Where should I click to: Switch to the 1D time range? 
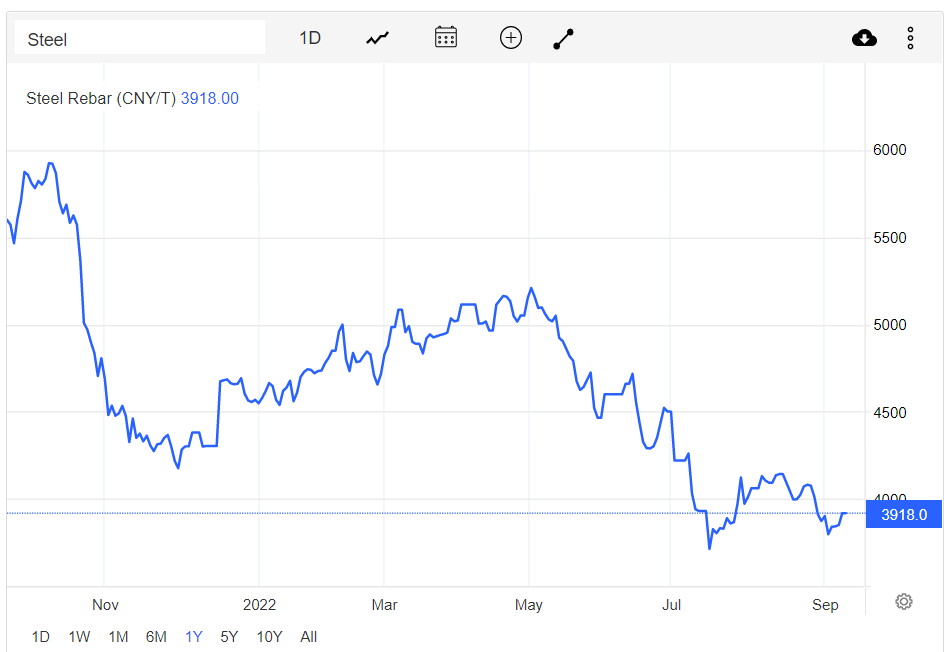pos(41,637)
